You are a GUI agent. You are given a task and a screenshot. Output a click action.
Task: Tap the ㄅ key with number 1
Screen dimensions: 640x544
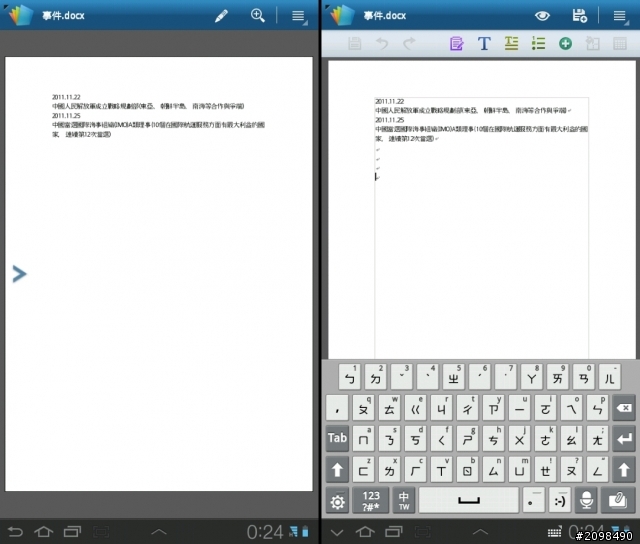350,377
